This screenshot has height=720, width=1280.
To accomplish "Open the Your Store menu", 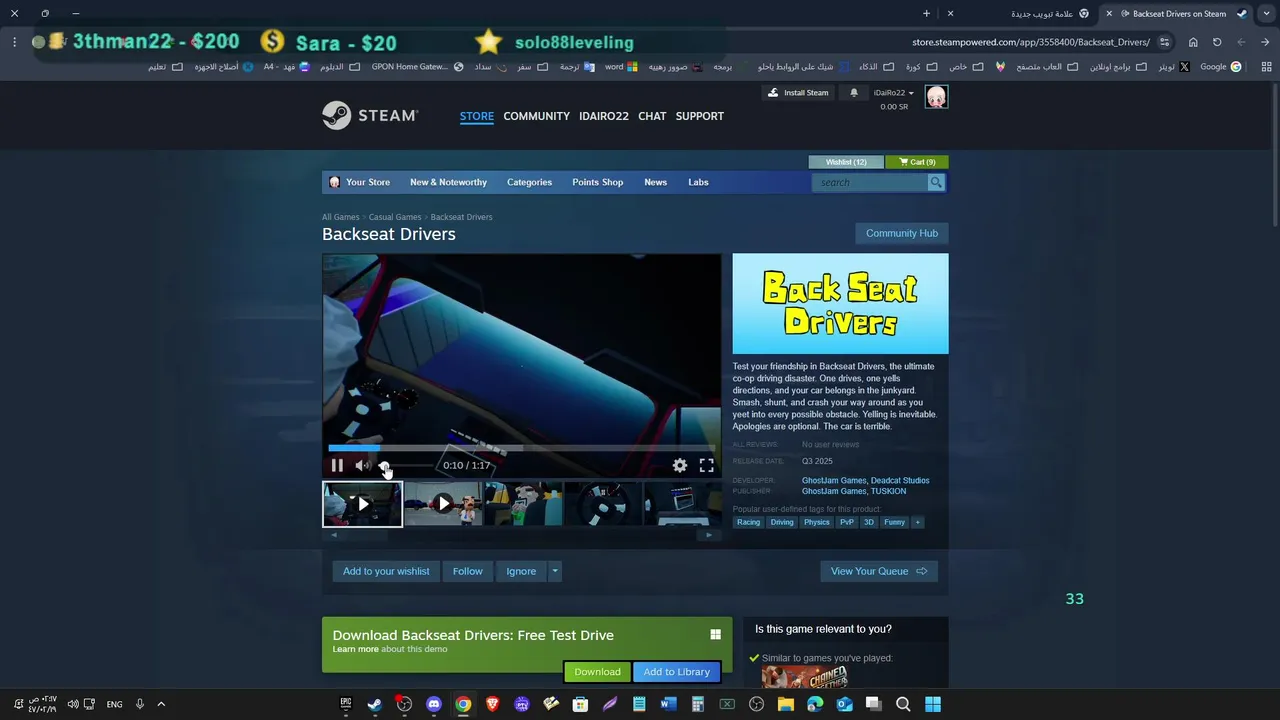I will pos(359,182).
